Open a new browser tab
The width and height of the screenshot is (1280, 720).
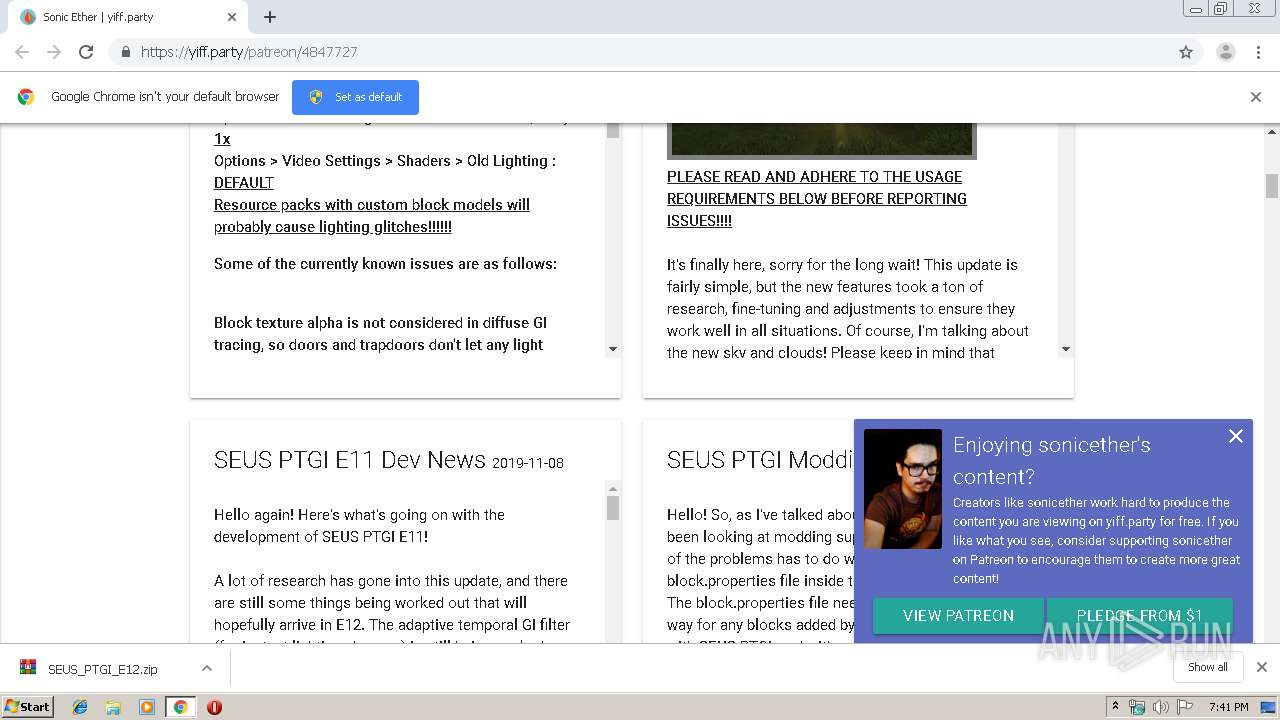pyautogui.click(x=270, y=17)
